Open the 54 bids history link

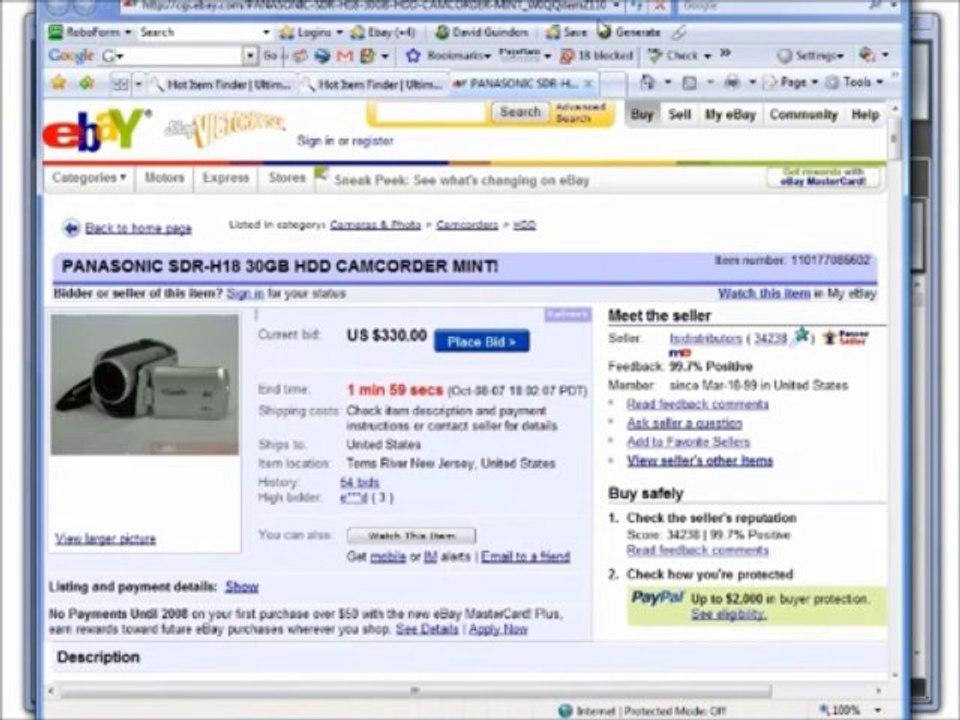pos(359,482)
